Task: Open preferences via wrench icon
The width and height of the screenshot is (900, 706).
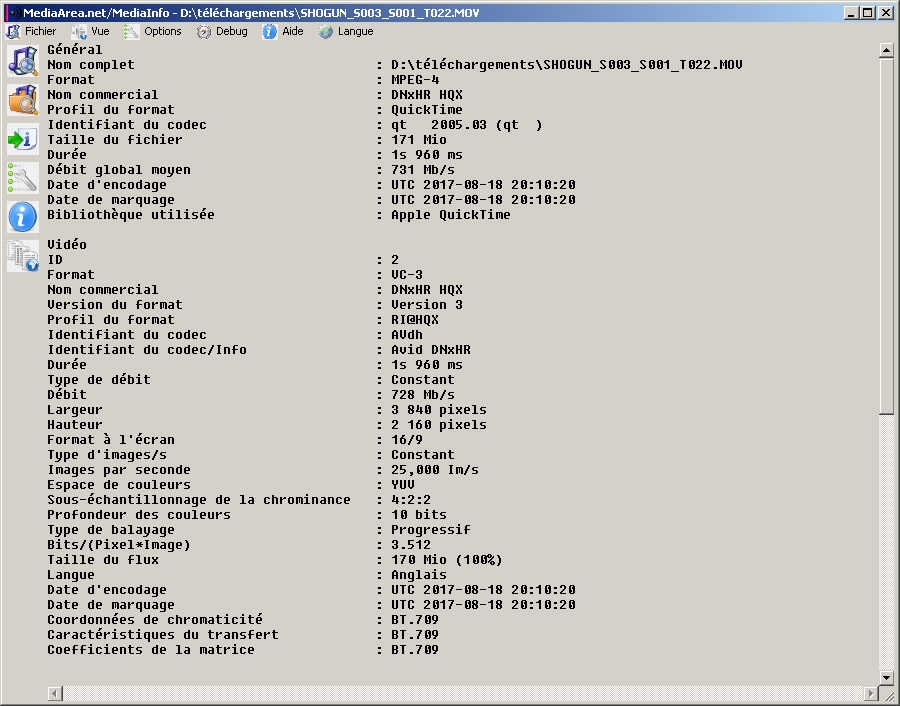Action: tap(23, 177)
